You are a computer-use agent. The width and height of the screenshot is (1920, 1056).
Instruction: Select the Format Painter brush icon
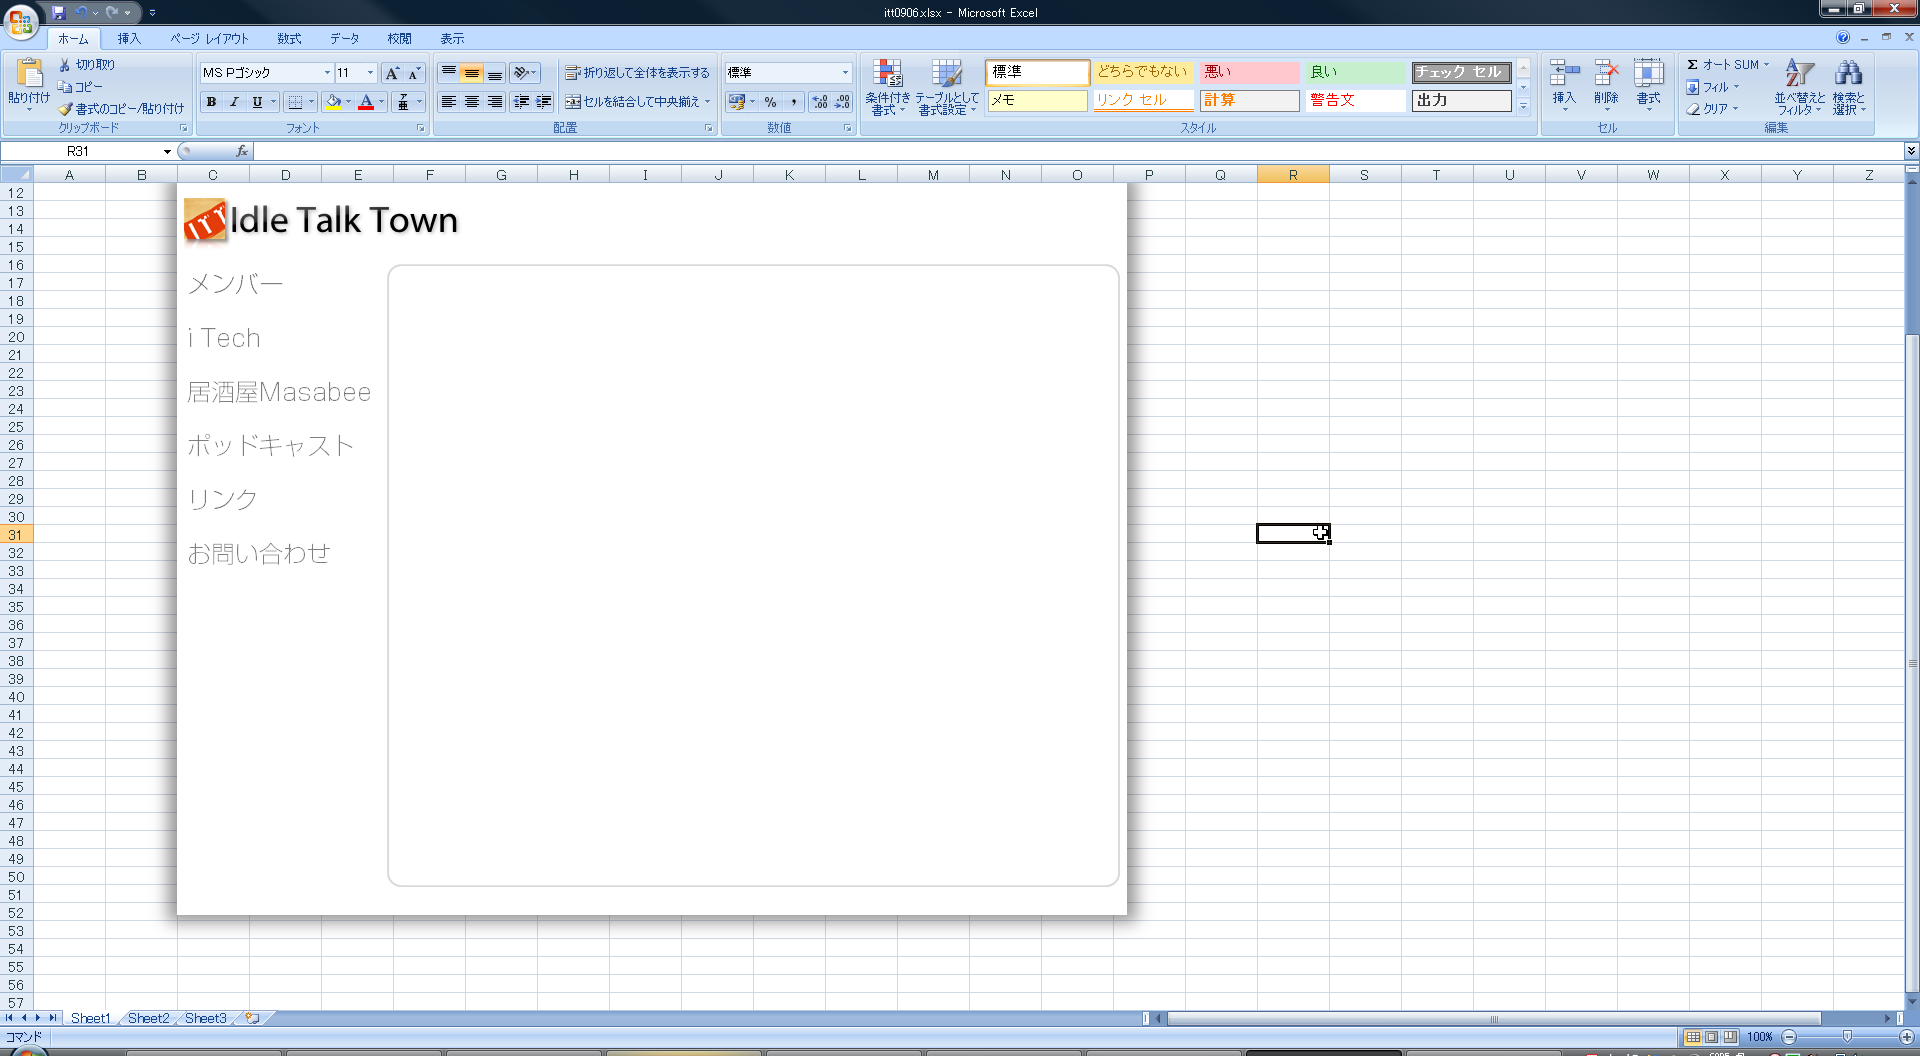tap(65, 108)
